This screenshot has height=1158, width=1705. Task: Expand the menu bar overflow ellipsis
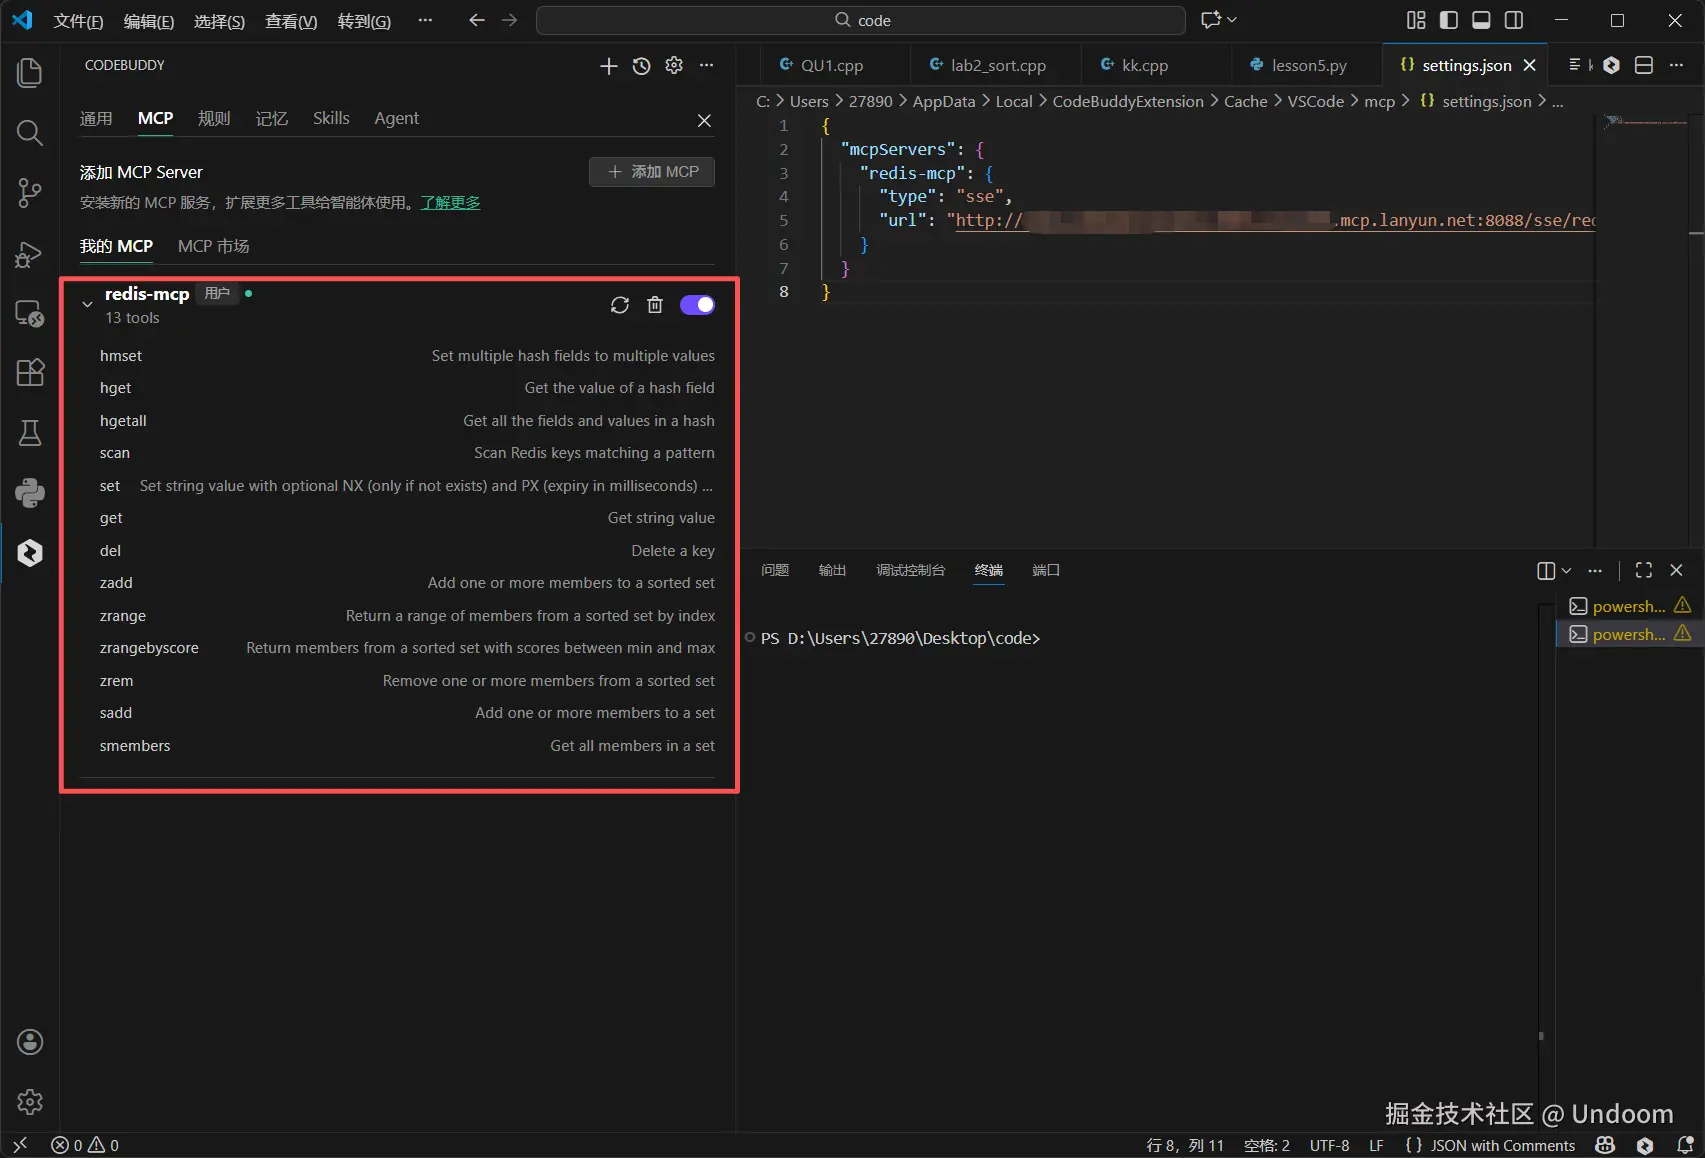point(425,20)
